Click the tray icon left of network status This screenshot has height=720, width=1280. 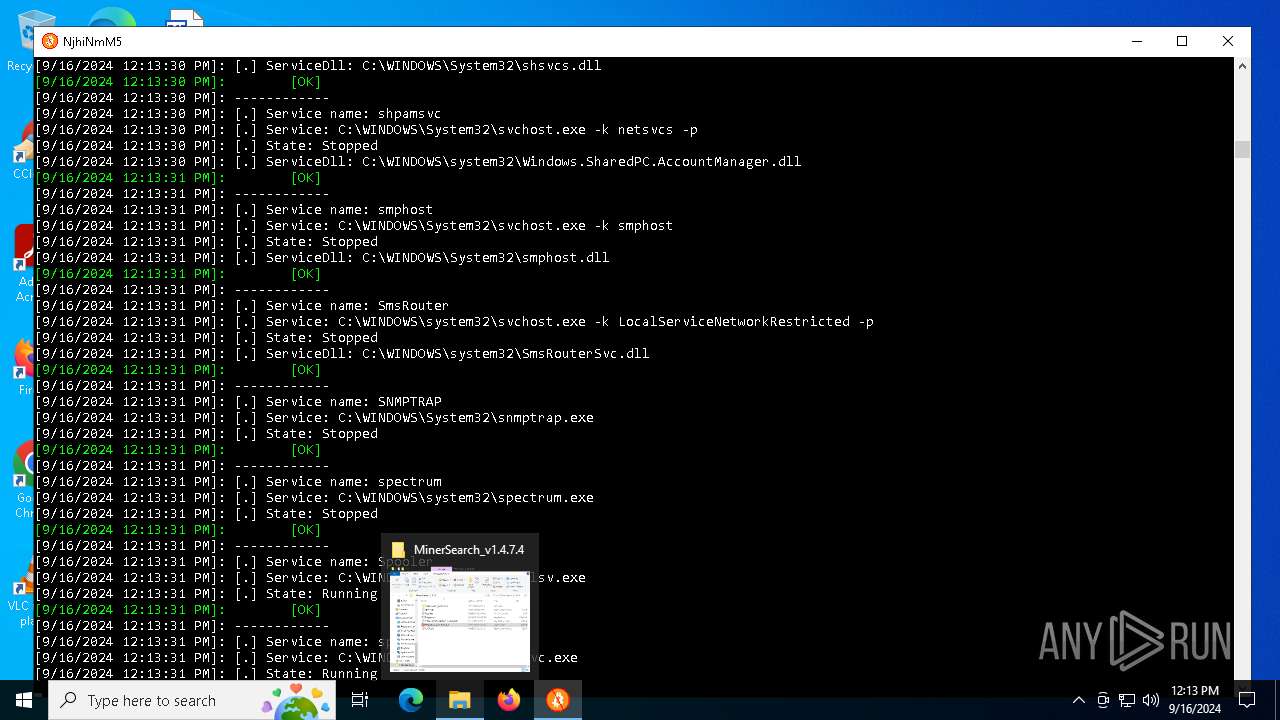(1103, 700)
